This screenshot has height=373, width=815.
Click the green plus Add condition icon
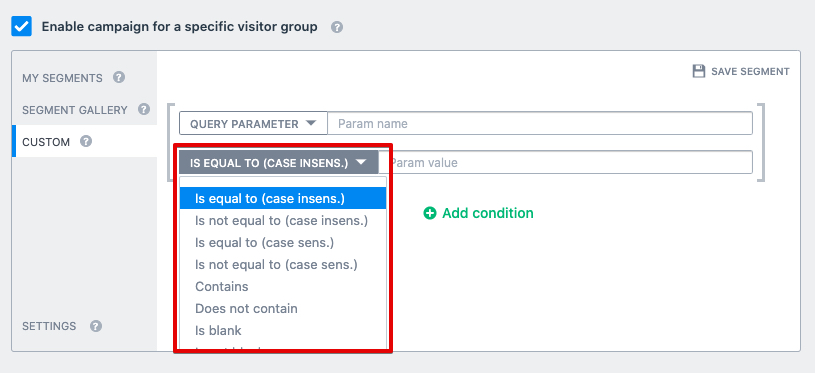coord(430,213)
